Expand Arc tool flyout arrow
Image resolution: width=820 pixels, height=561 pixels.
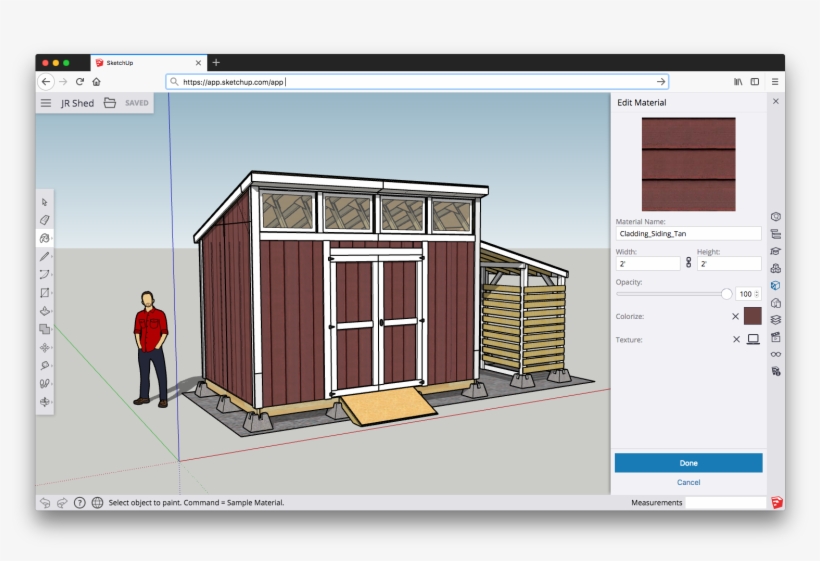[51, 274]
